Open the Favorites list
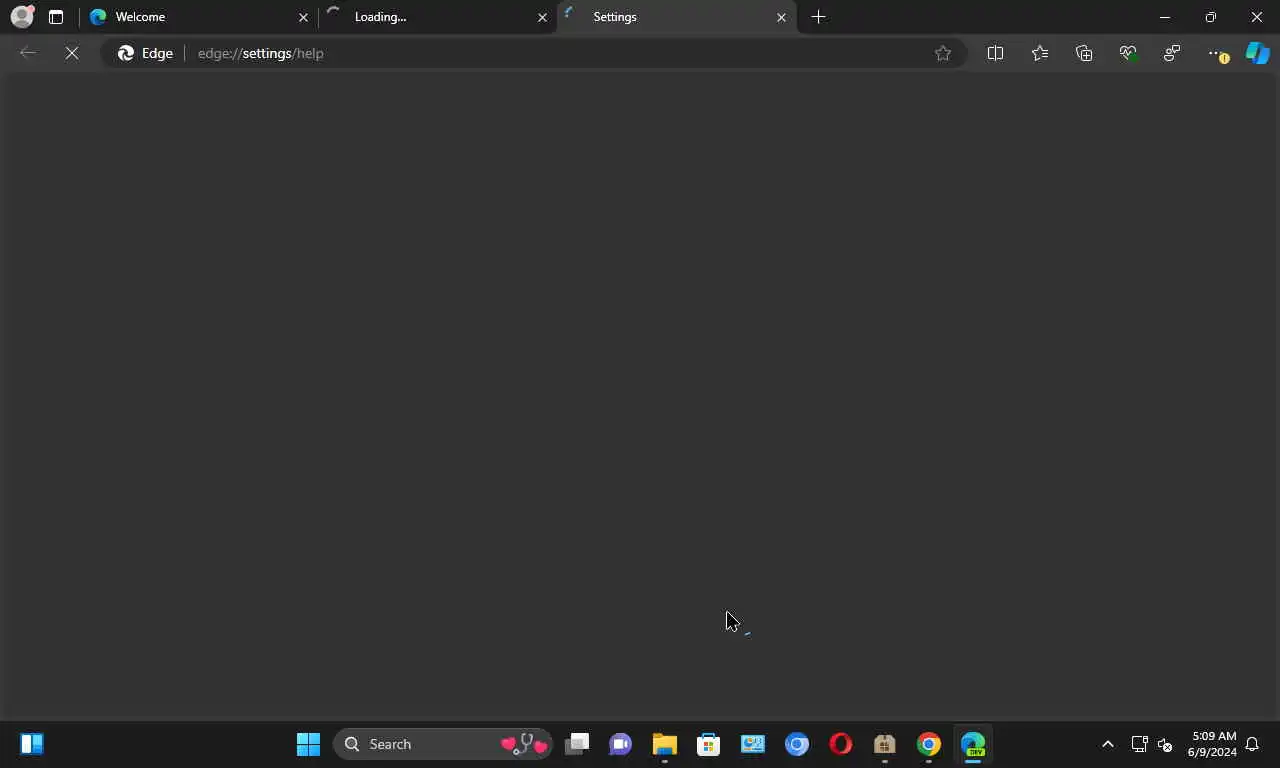Viewport: 1280px width, 768px height. [x=1040, y=53]
